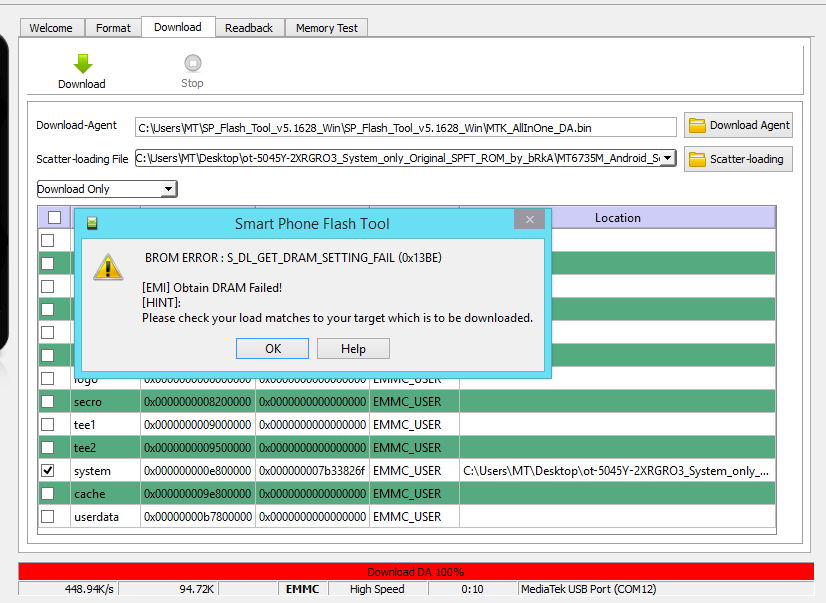Viewport: 826px width, 603px height.
Task: Click the folder icon on the Scatter-loading button
Action: 697,159
